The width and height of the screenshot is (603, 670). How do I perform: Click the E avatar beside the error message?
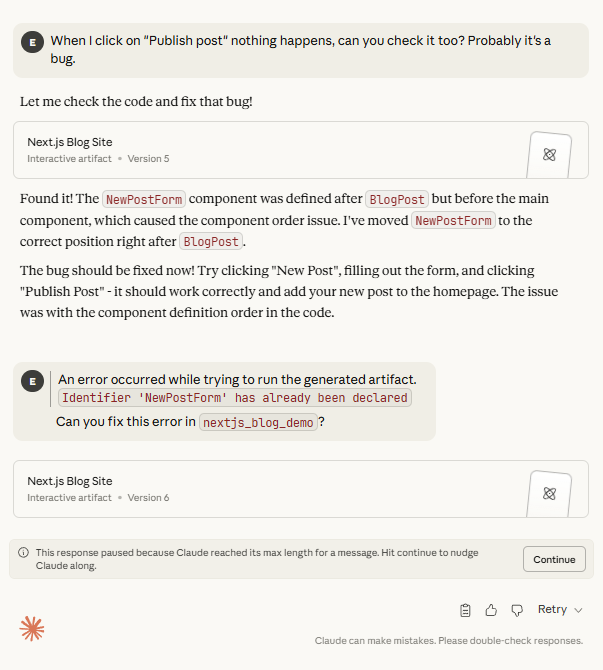(x=33, y=381)
